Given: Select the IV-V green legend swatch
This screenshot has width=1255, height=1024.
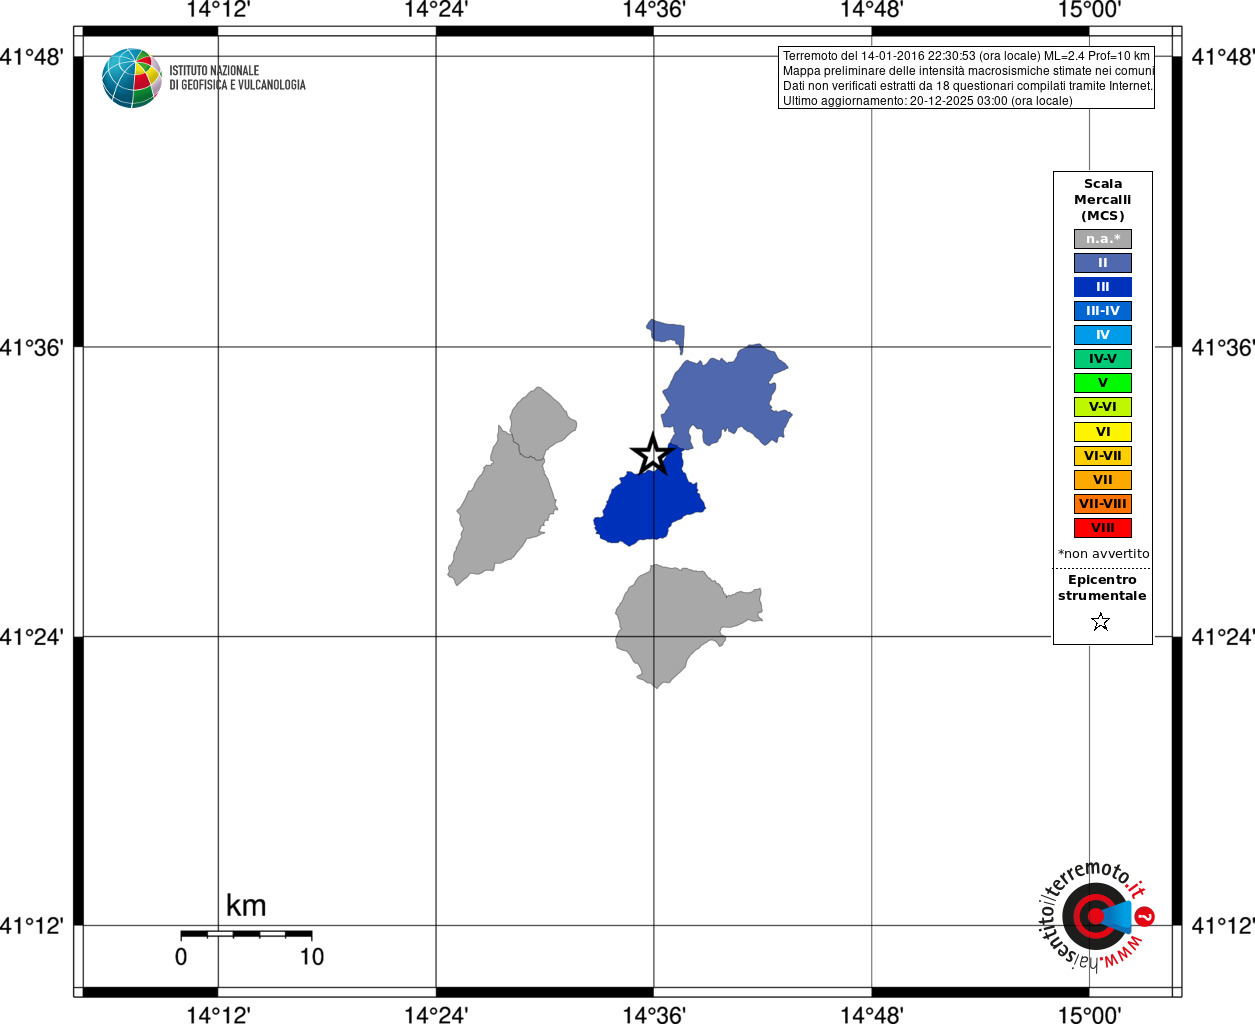Looking at the screenshot, I should [1103, 359].
